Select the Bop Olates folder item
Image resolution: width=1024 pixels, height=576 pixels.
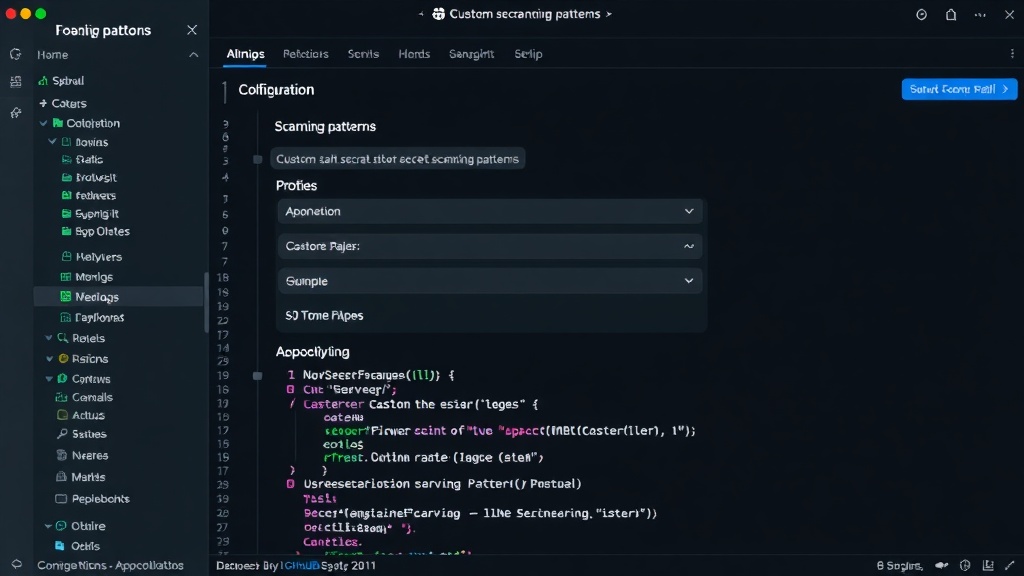coord(95,231)
